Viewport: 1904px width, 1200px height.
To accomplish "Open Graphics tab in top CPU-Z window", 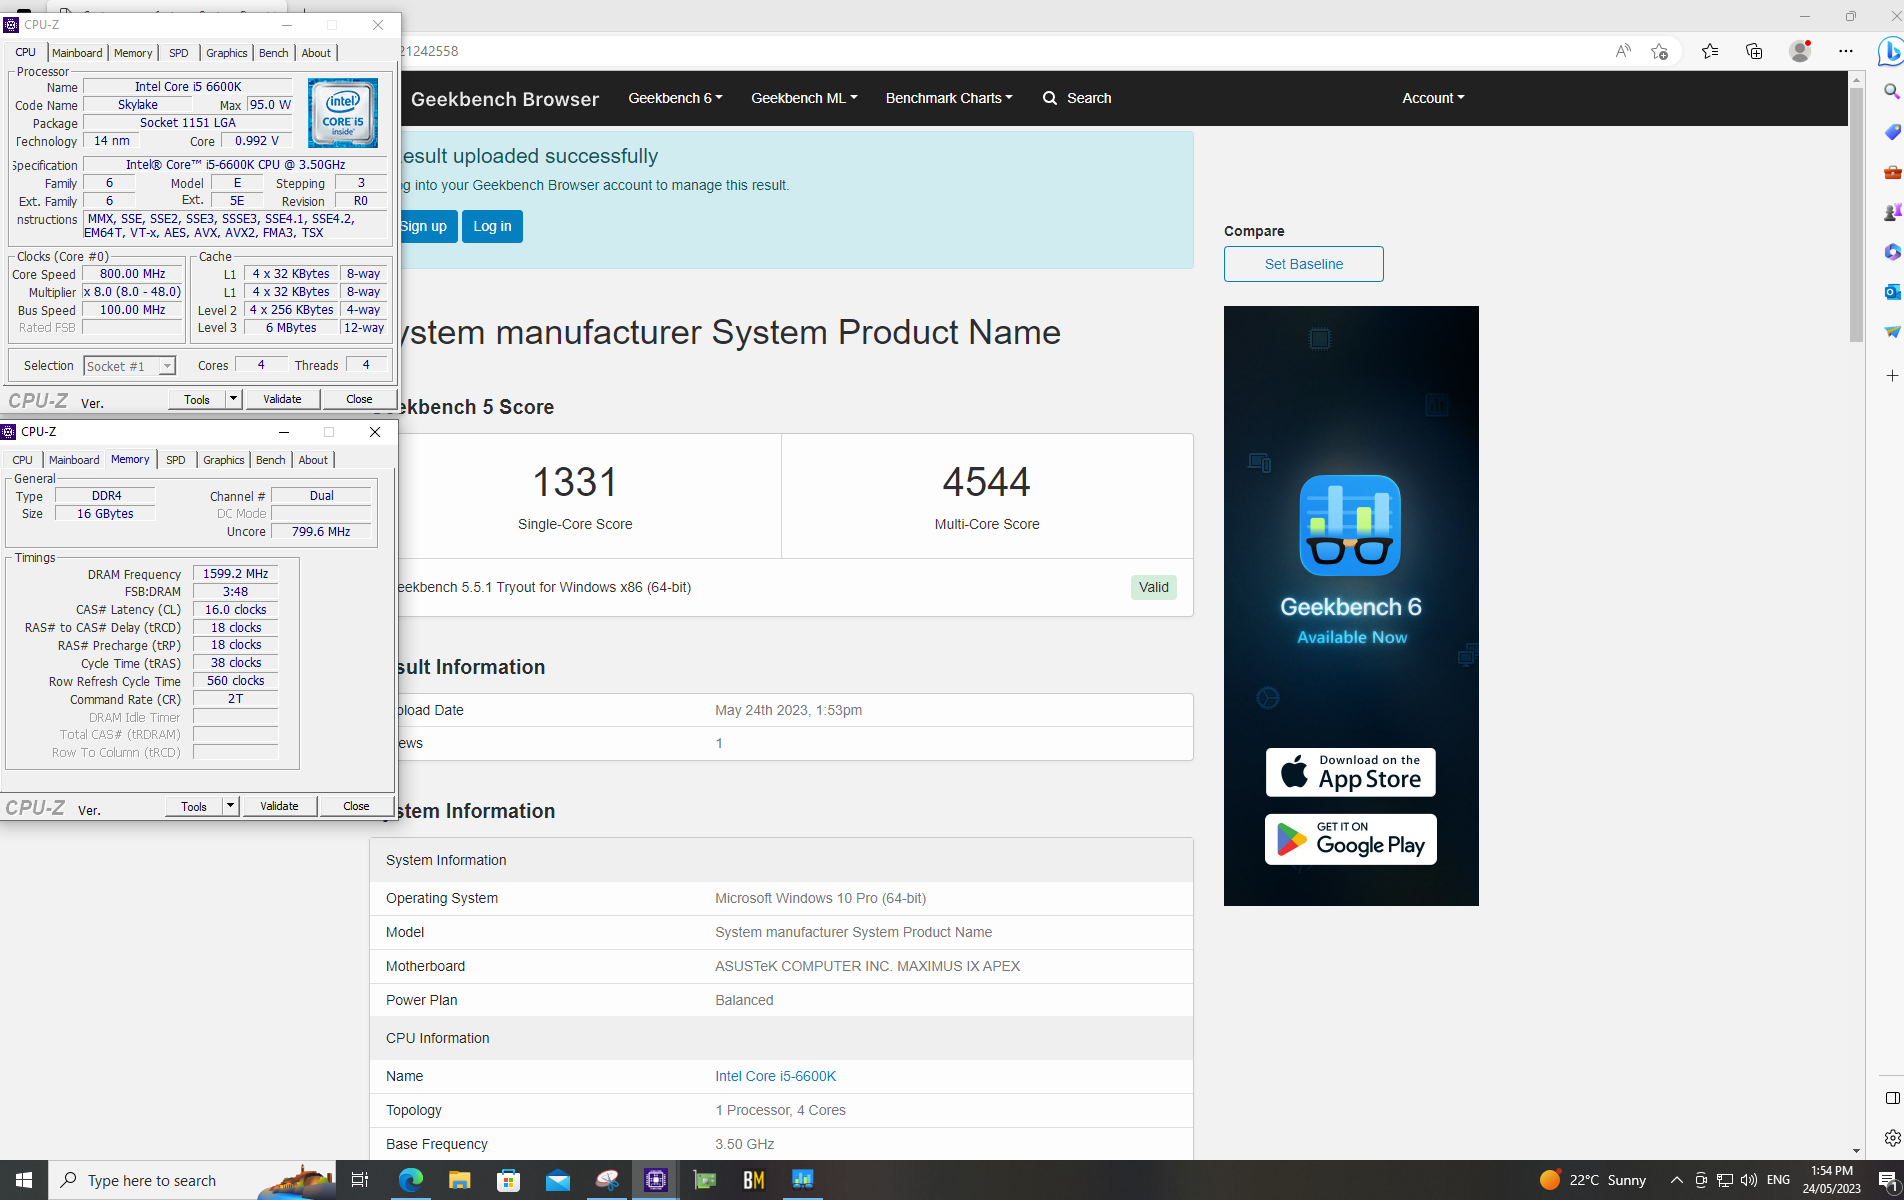I will pos(227,53).
